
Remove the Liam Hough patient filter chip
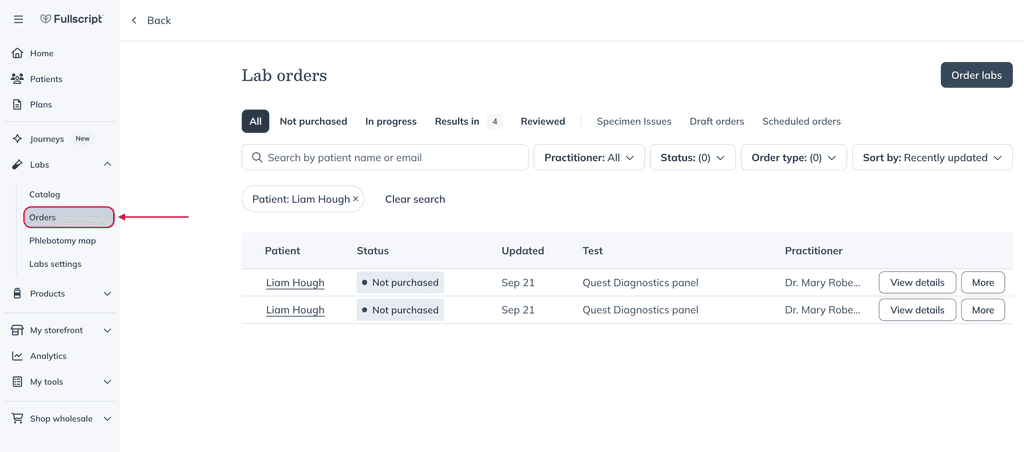coord(355,199)
